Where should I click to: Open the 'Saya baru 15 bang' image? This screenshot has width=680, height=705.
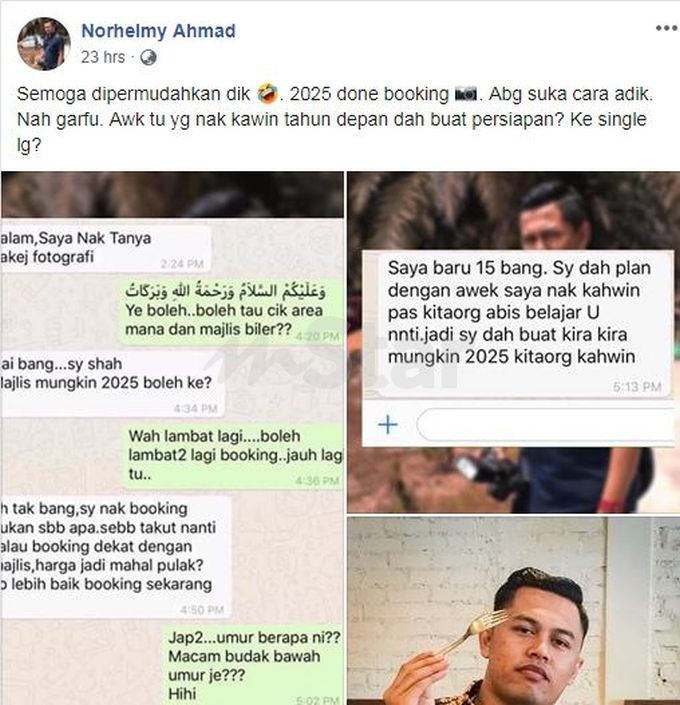click(x=514, y=342)
